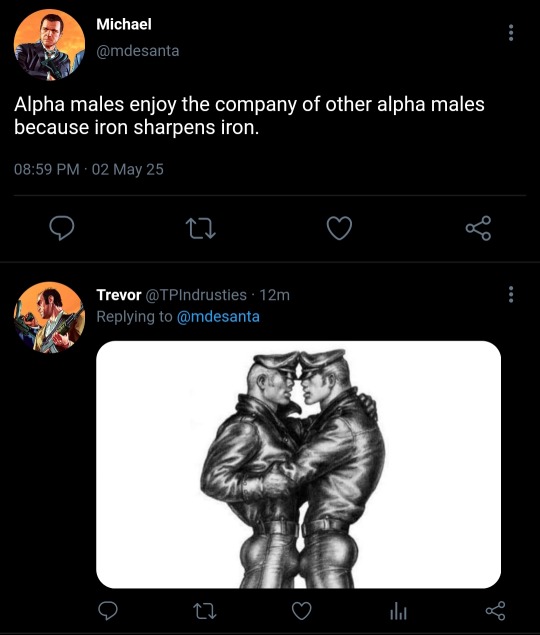540x635 pixels.
Task: Click the @mdesanta handle under Michael
Action: point(138,51)
